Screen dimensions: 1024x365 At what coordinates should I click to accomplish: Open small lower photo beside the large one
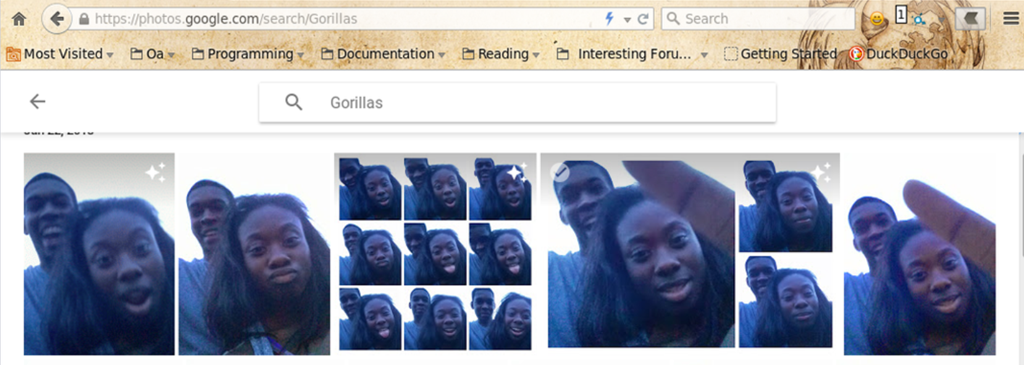coord(786,302)
